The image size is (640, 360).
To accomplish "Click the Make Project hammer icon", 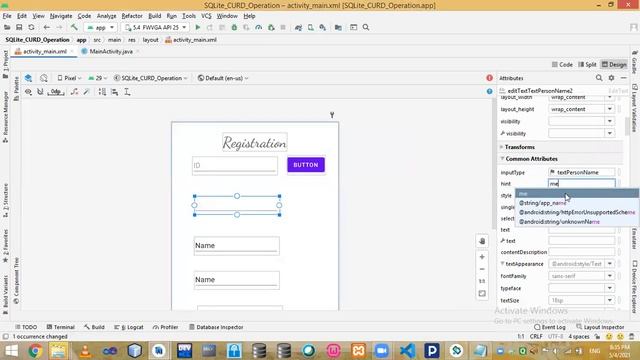I will [74, 27].
